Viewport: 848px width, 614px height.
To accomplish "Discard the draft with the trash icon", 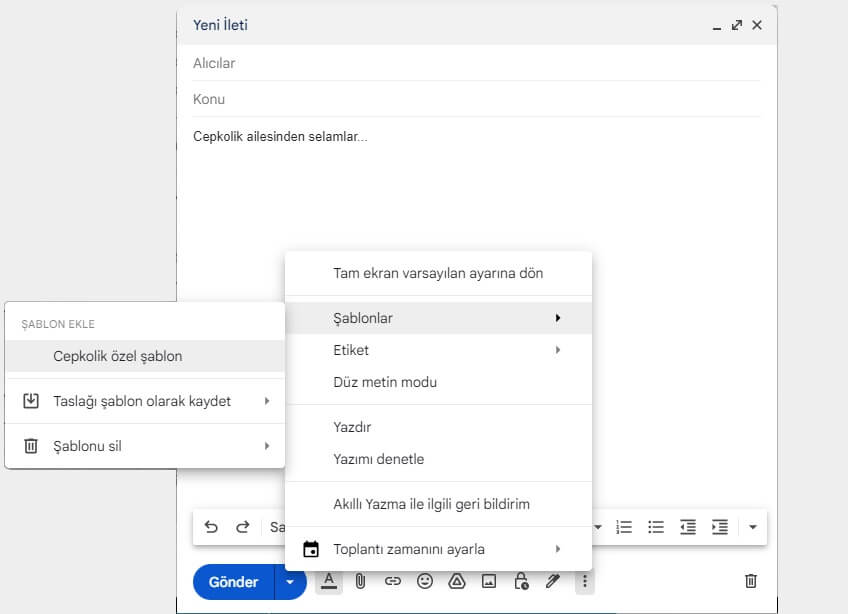I will [x=751, y=581].
